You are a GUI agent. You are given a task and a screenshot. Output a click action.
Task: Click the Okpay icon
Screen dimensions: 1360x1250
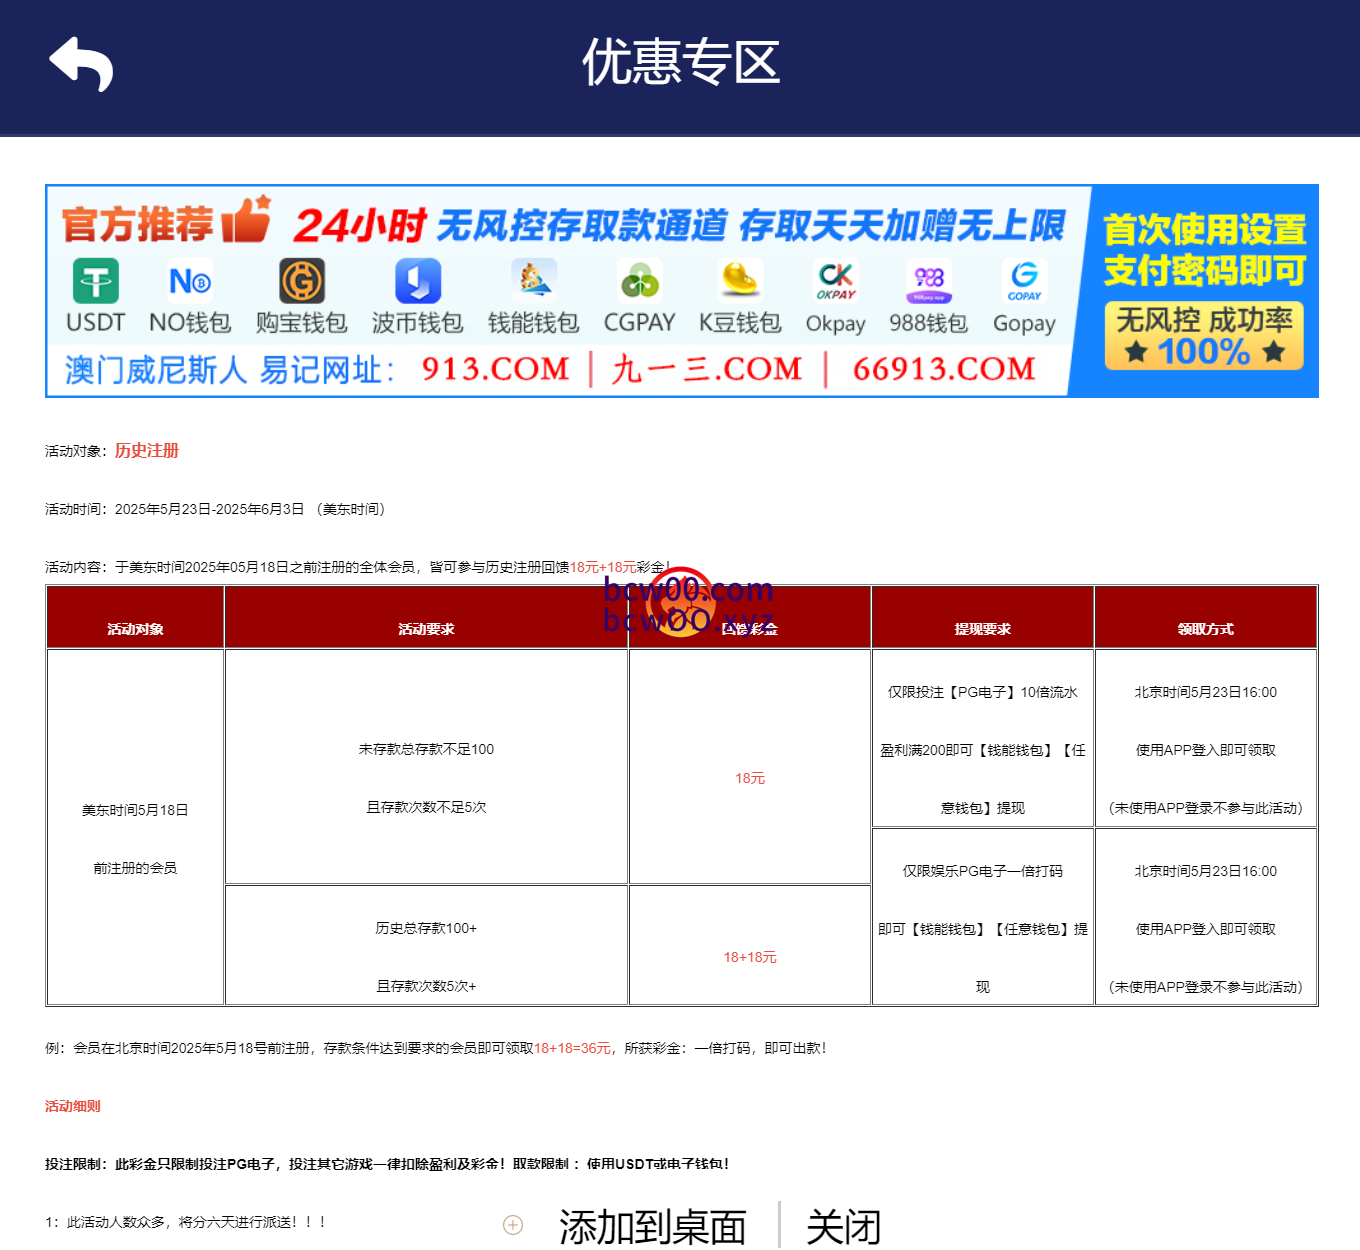point(836,281)
